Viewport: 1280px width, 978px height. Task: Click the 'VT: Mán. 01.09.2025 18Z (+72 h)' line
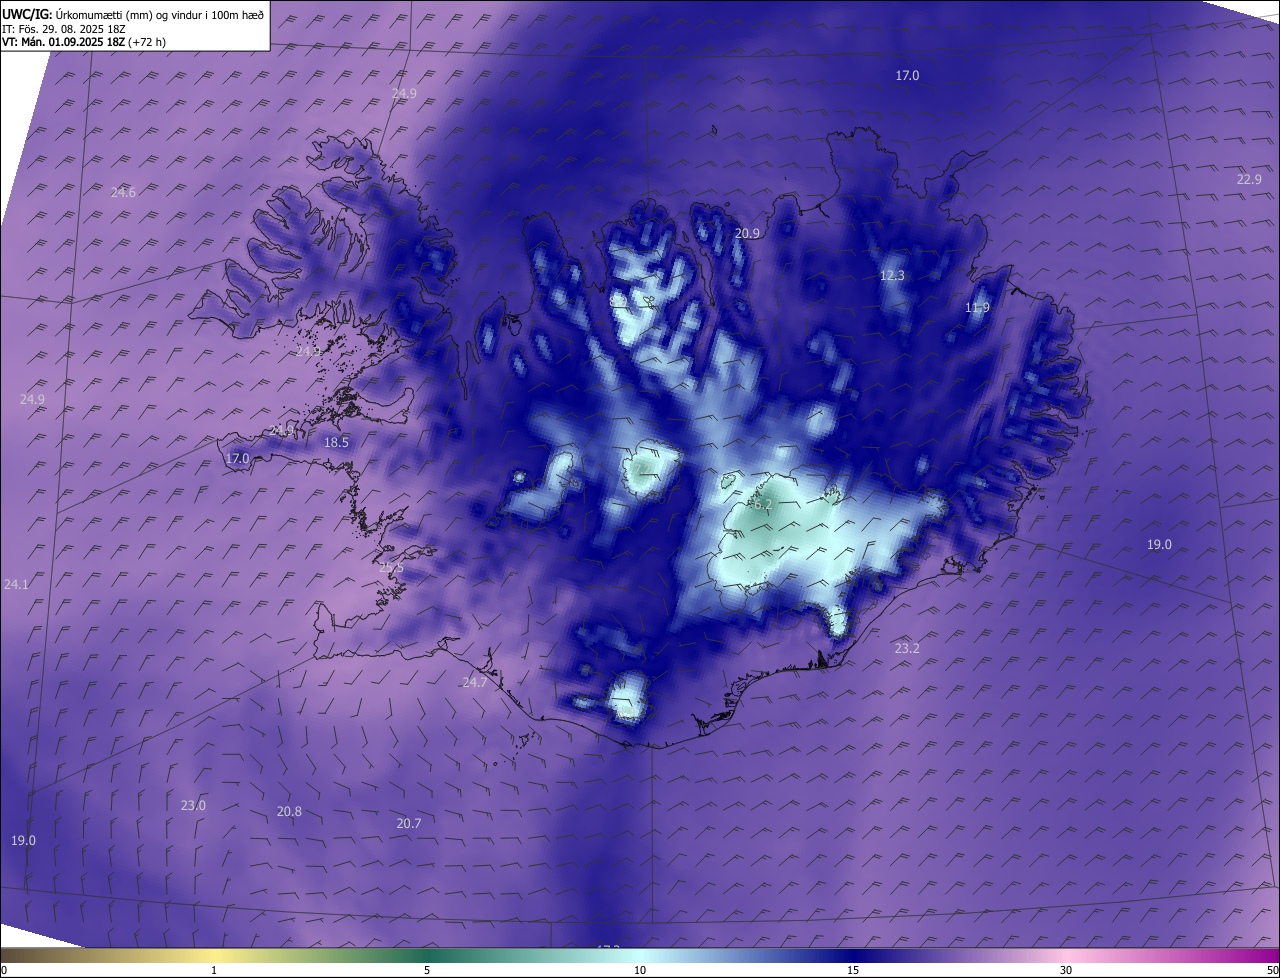click(84, 42)
